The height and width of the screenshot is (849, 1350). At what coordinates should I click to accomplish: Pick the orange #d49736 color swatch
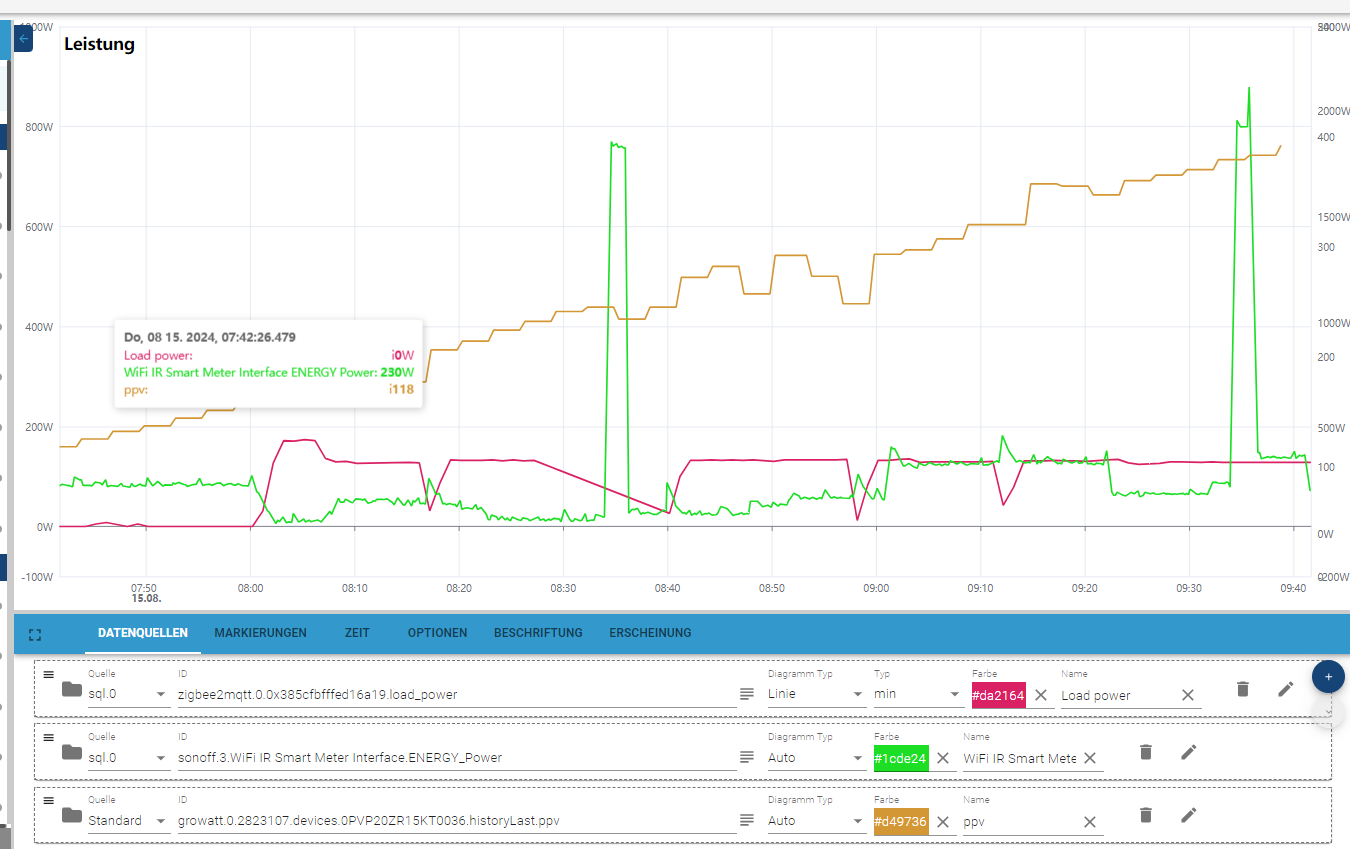pos(901,821)
